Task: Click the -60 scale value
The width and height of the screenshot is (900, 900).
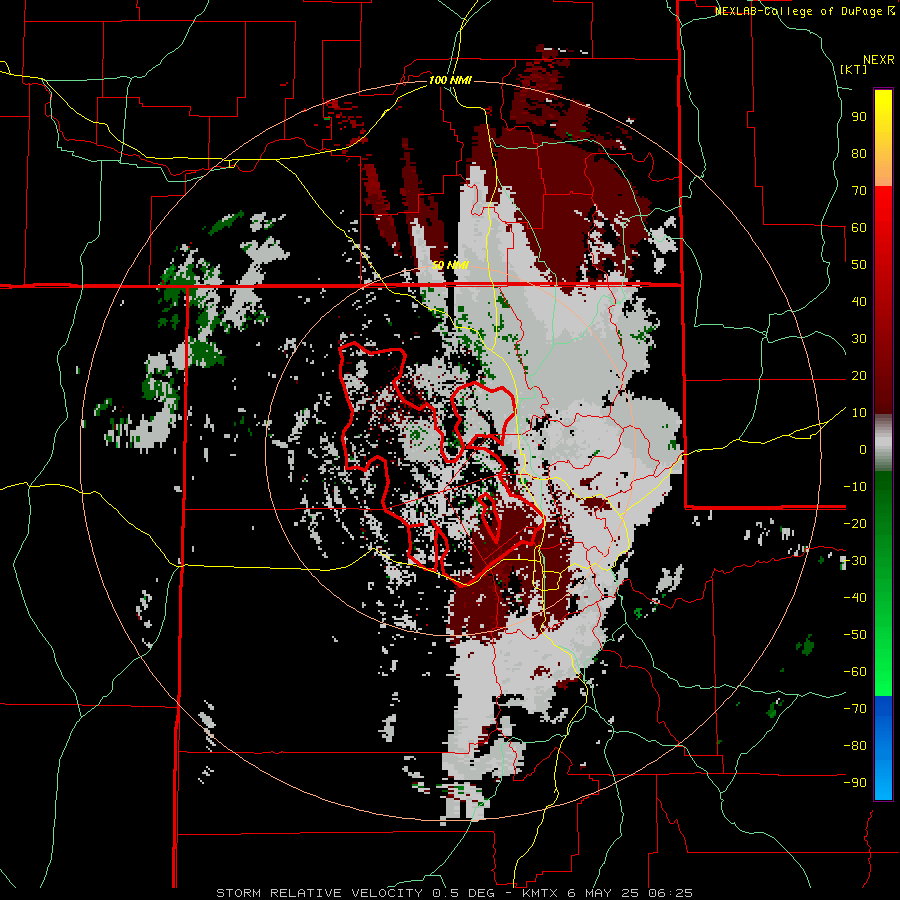Action: [855, 672]
